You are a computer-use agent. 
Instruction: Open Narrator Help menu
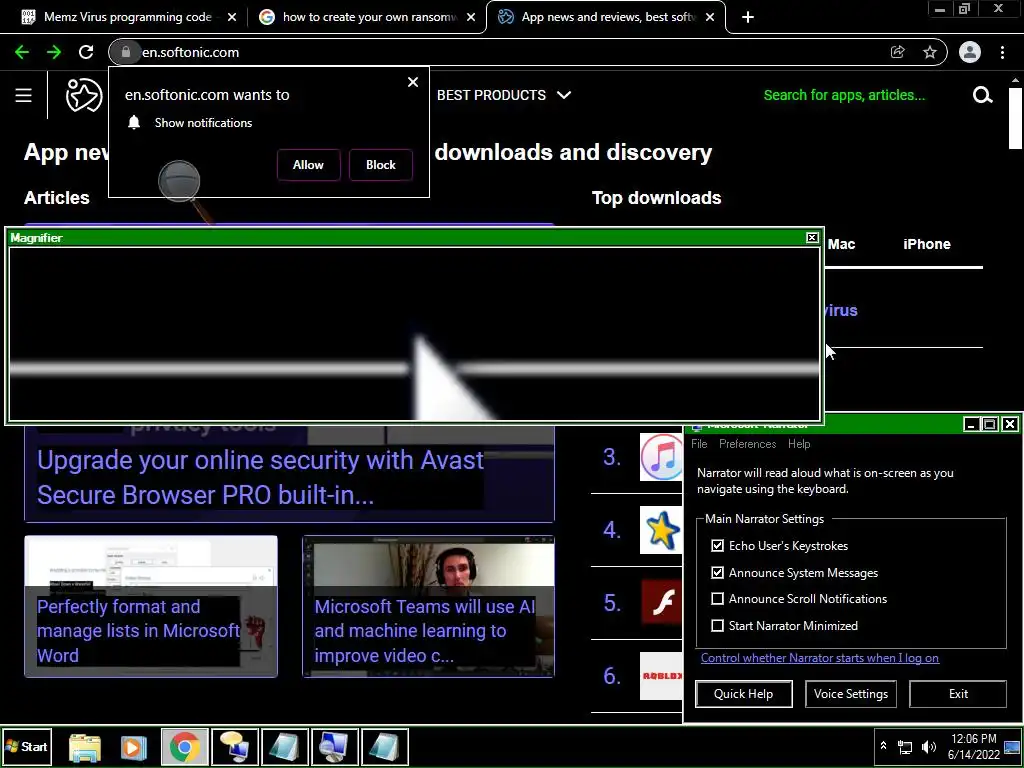tap(799, 444)
